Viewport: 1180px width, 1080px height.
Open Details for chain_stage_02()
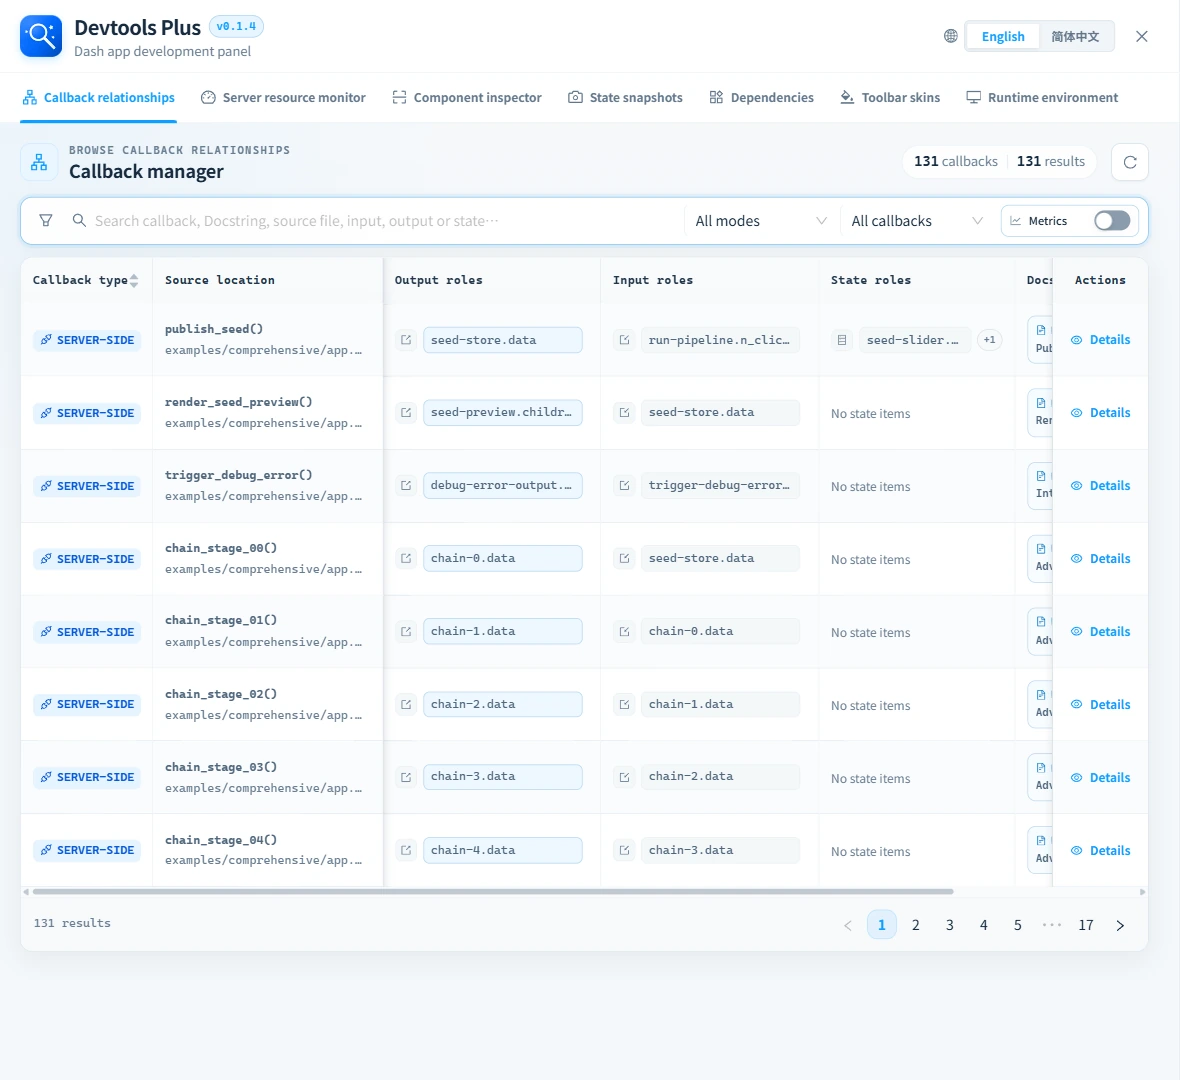1100,704
